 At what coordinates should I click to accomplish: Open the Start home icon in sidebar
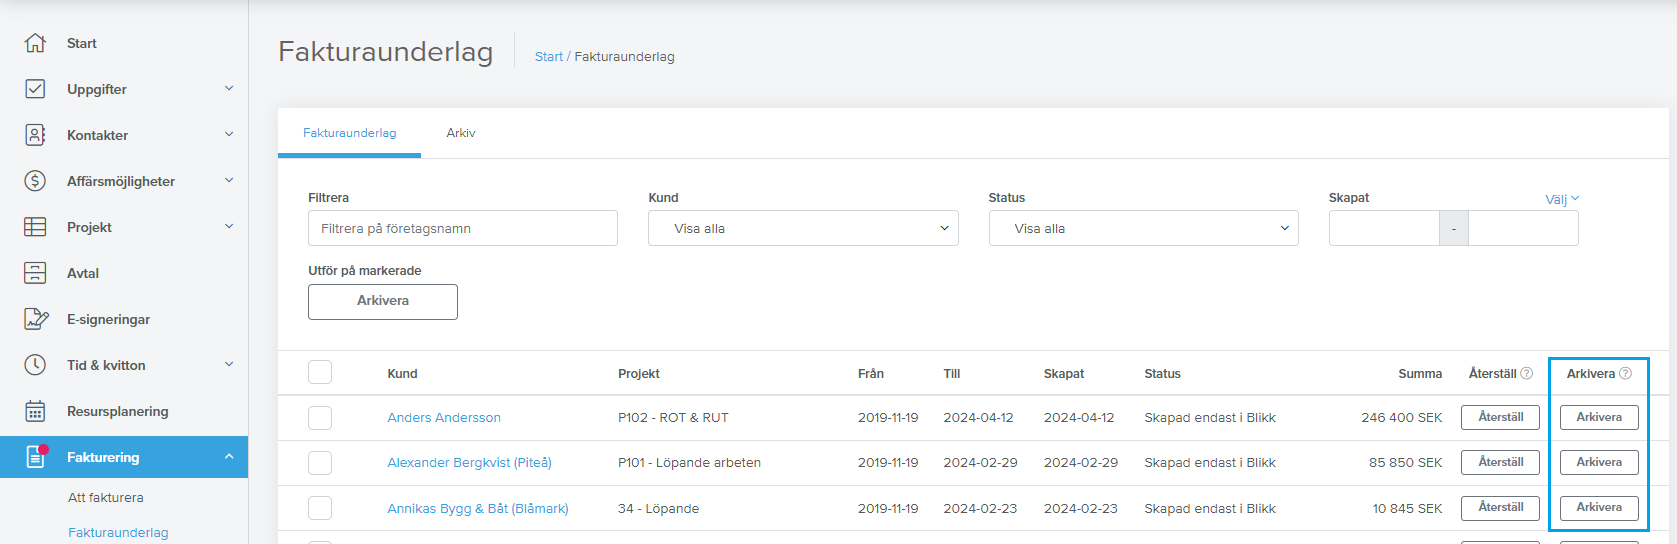(x=35, y=43)
